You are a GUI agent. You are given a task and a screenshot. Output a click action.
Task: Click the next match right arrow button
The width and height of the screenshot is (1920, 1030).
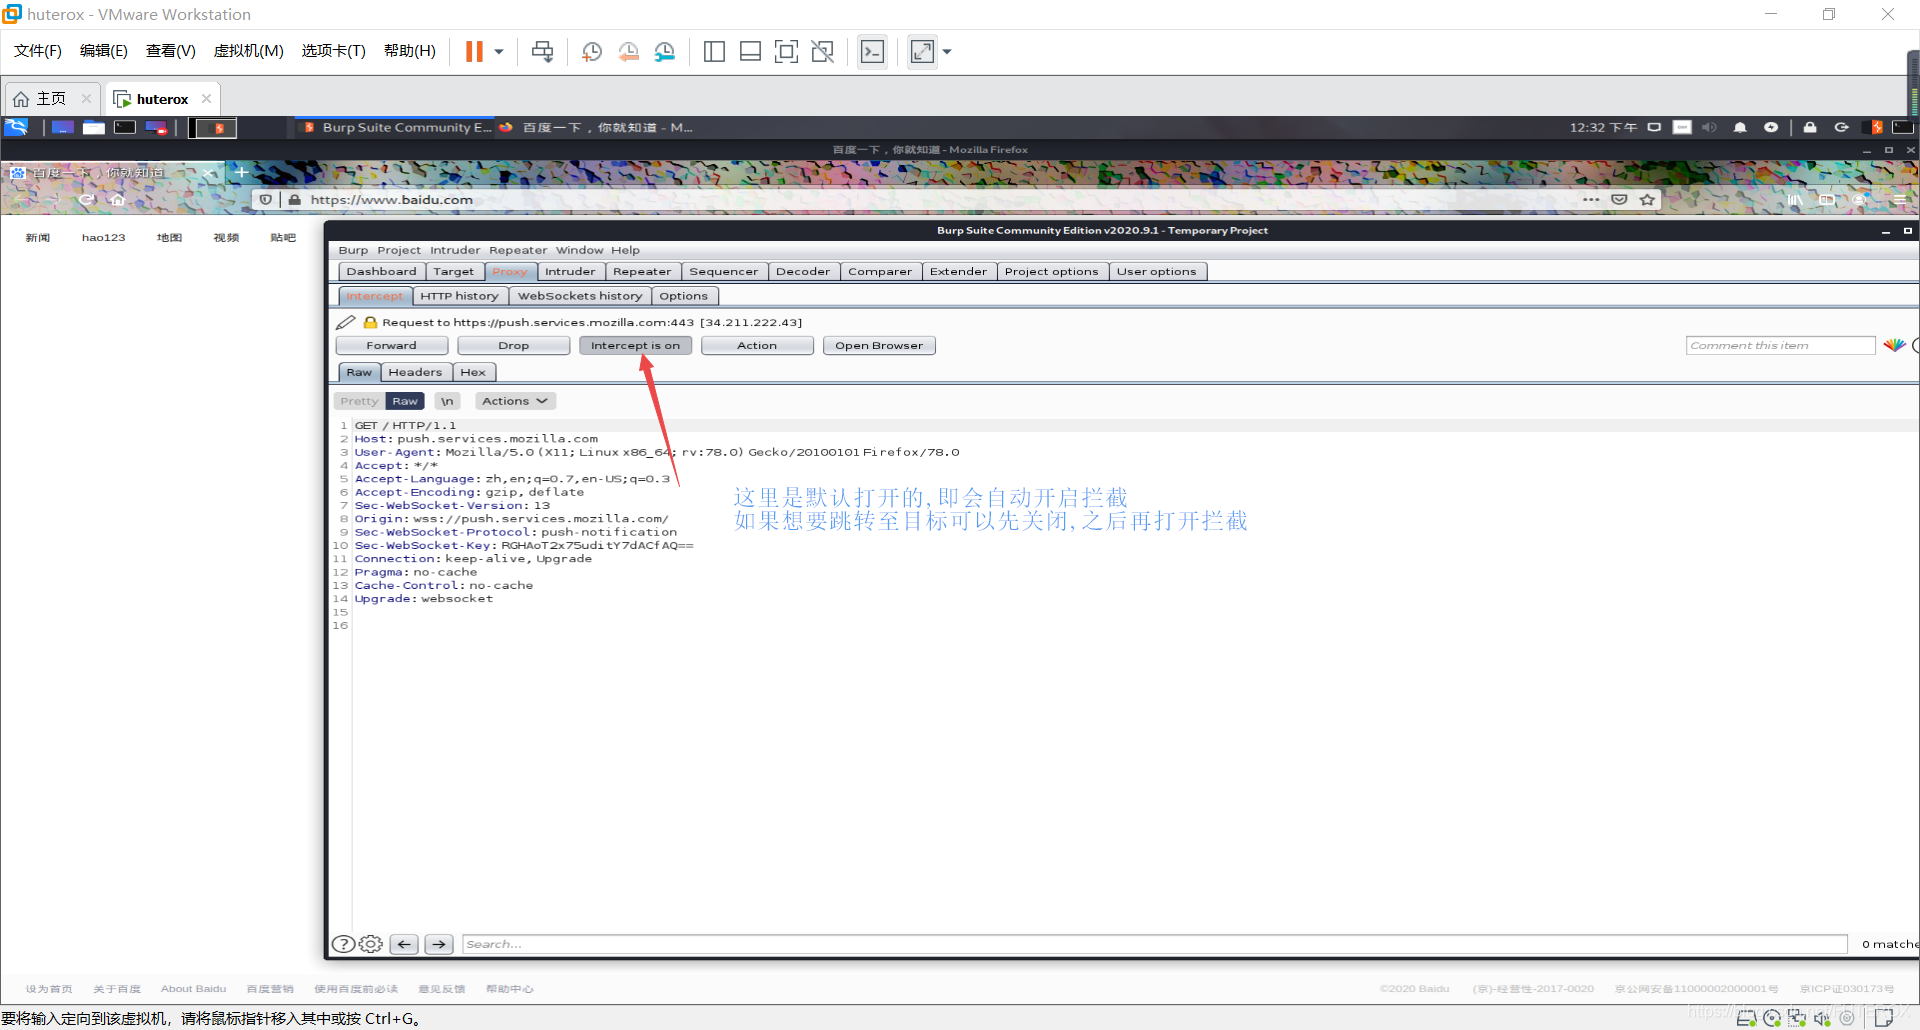point(439,944)
